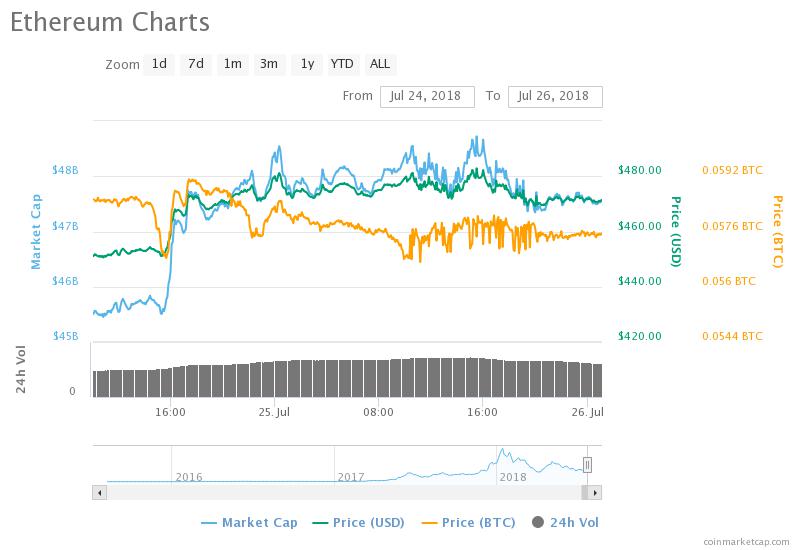The width and height of the screenshot is (800, 550).
Task: Click the navigator 2018 peak area
Action: tap(503, 452)
